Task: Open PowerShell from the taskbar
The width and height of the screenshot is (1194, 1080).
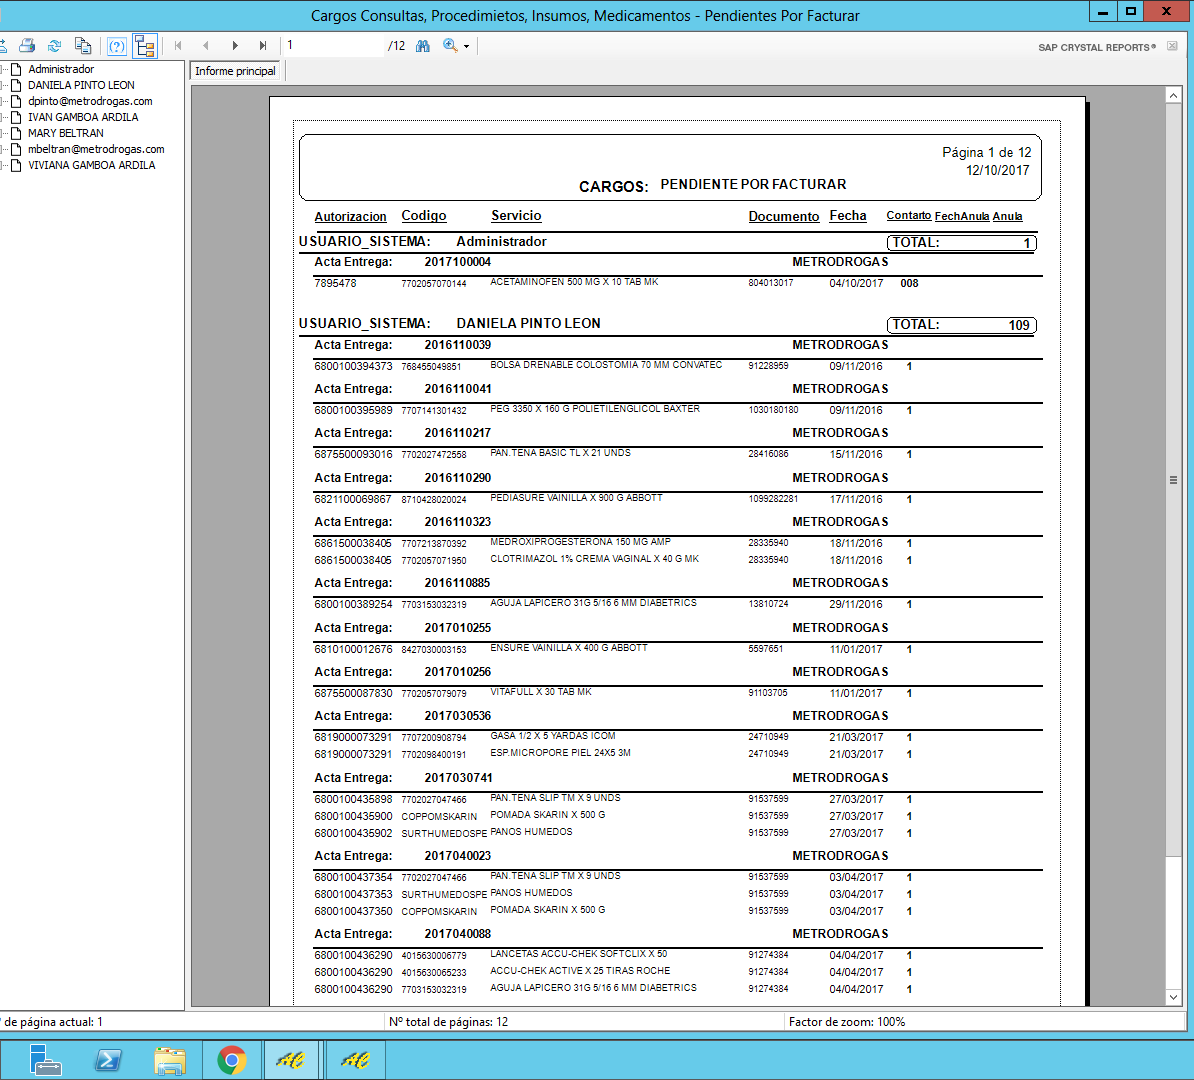Action: click(108, 1060)
